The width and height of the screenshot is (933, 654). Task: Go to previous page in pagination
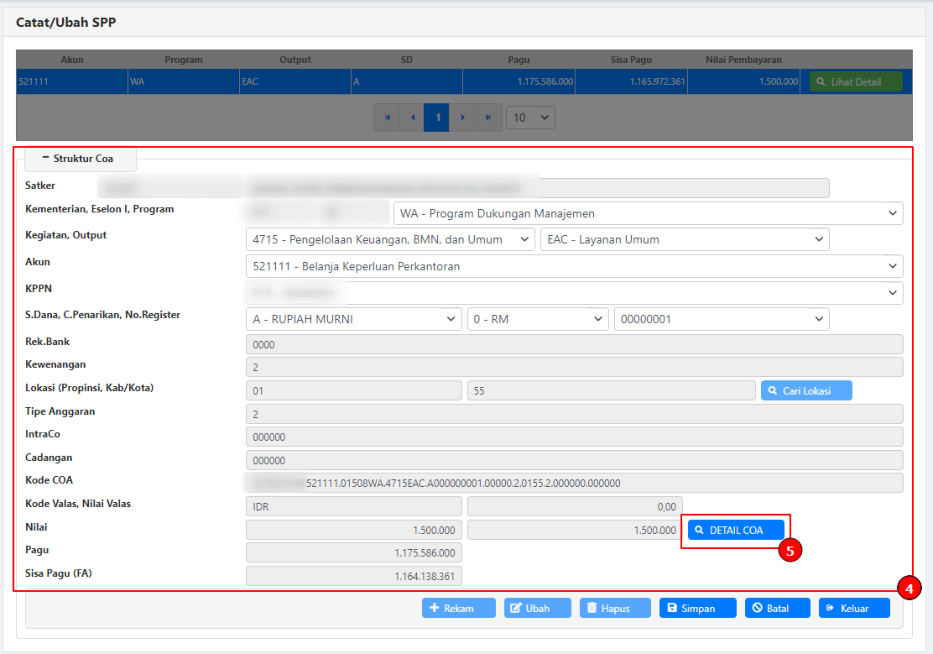411,117
